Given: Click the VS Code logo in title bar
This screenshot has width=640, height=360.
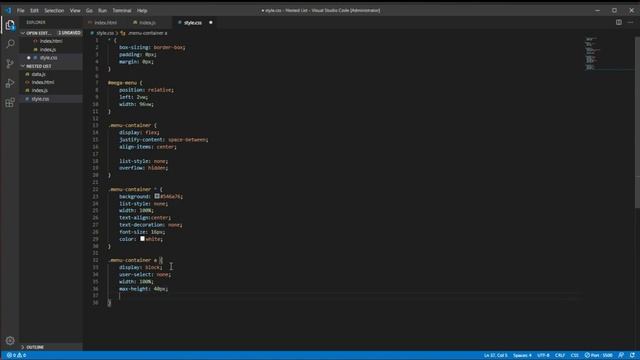Looking at the screenshot, I should [8, 10].
